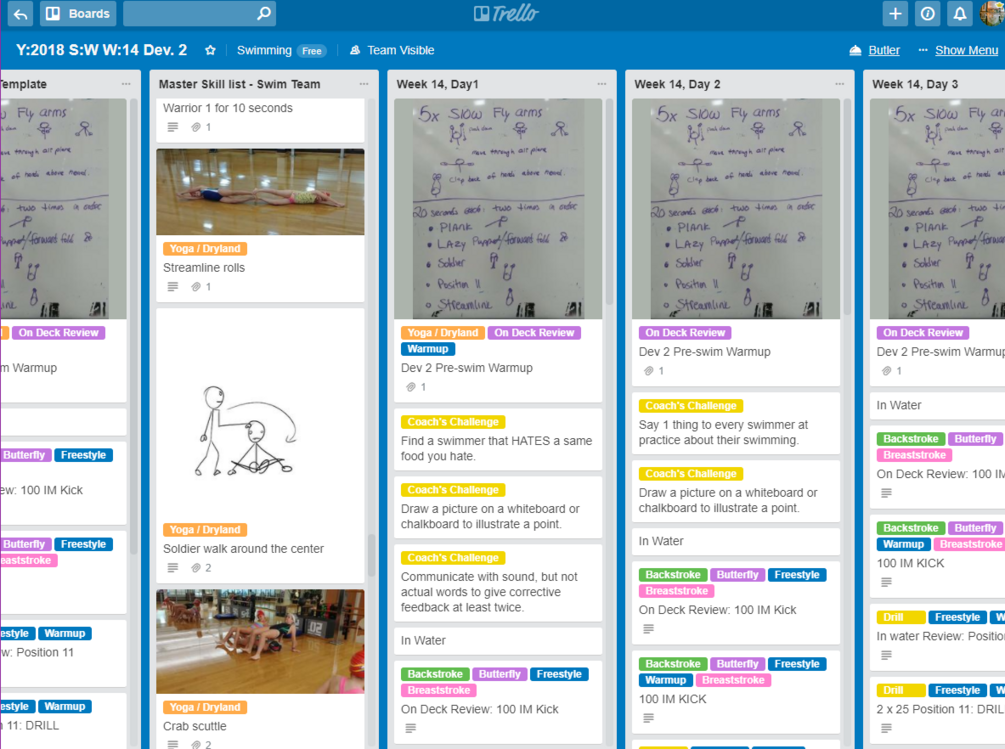This screenshot has height=749, width=1005.
Task: Open the Boards menu
Action: (x=78, y=13)
